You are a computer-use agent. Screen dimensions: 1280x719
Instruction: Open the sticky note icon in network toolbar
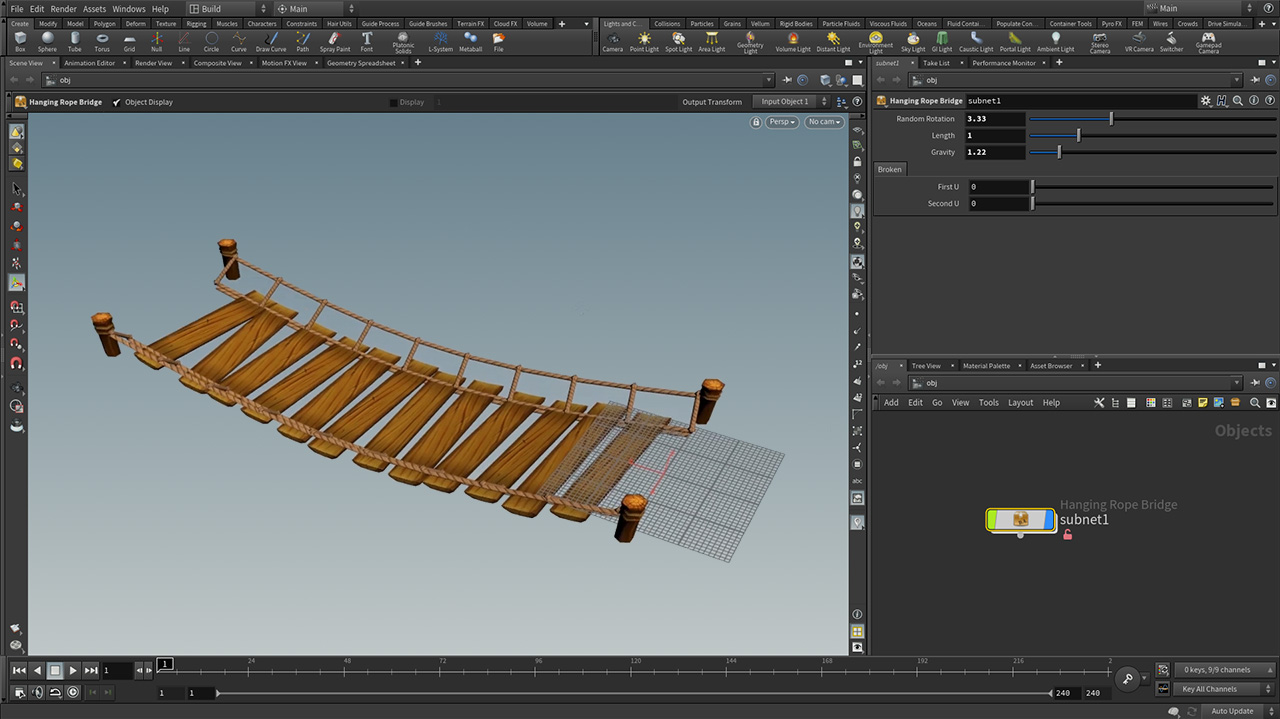(1202, 402)
